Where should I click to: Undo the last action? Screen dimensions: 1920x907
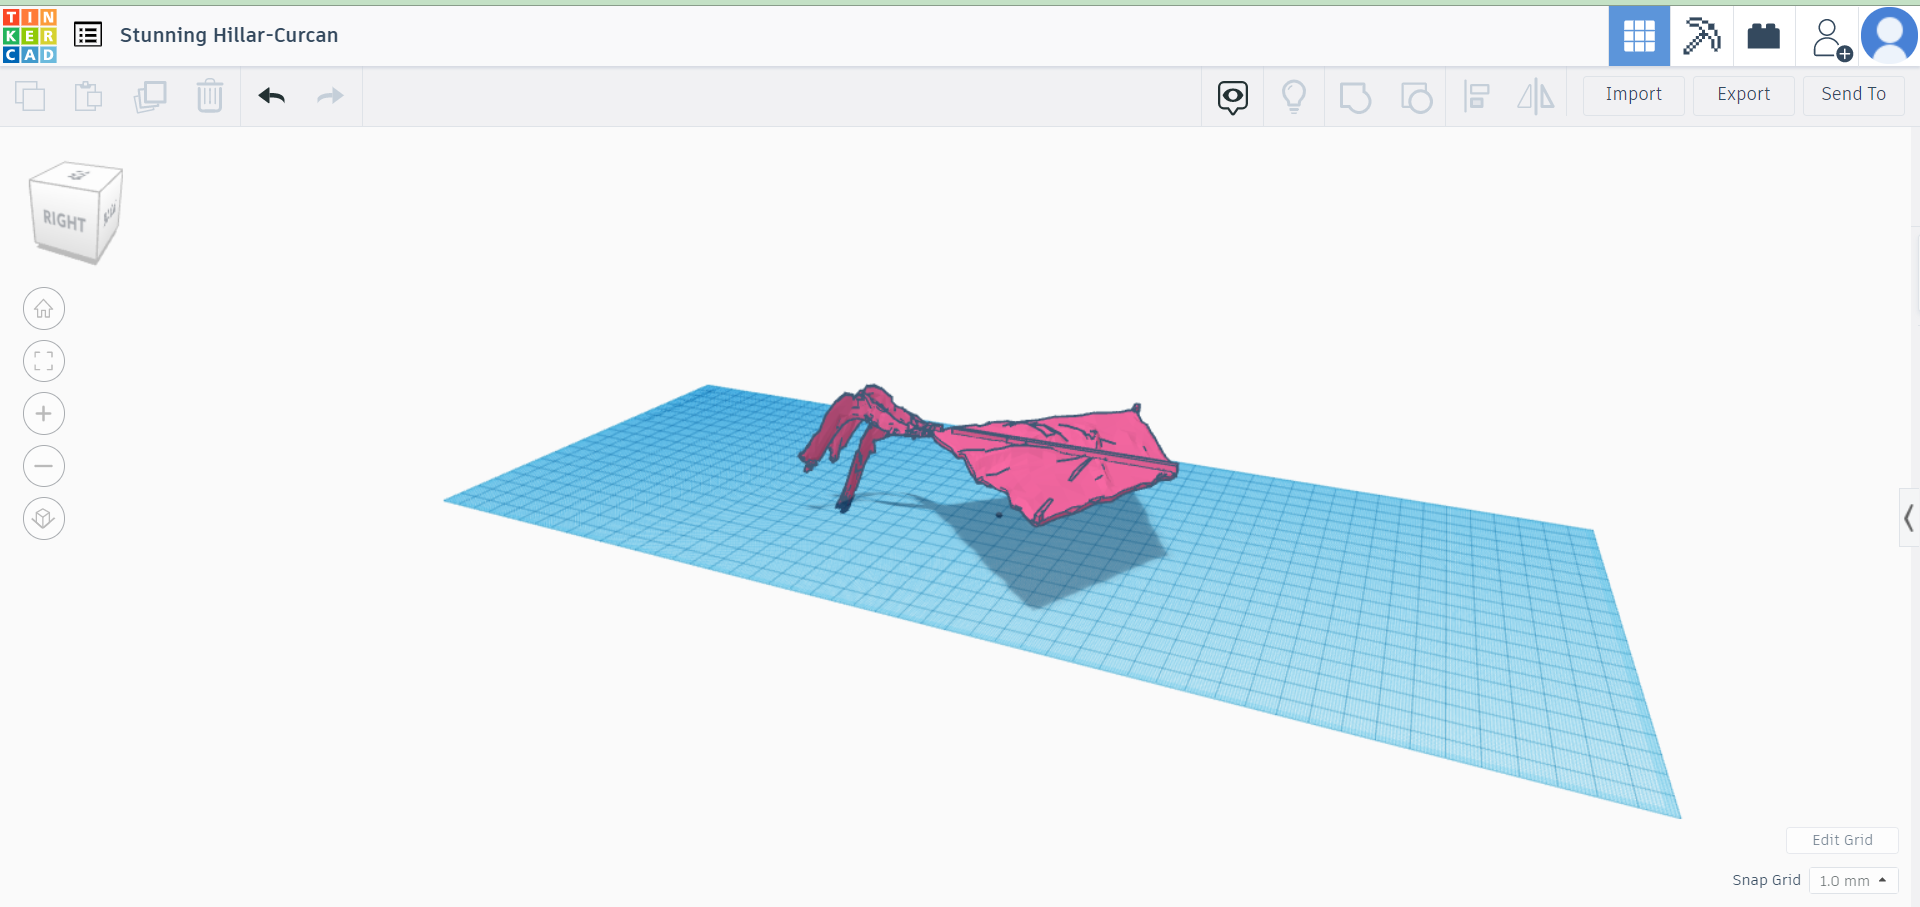click(x=272, y=96)
